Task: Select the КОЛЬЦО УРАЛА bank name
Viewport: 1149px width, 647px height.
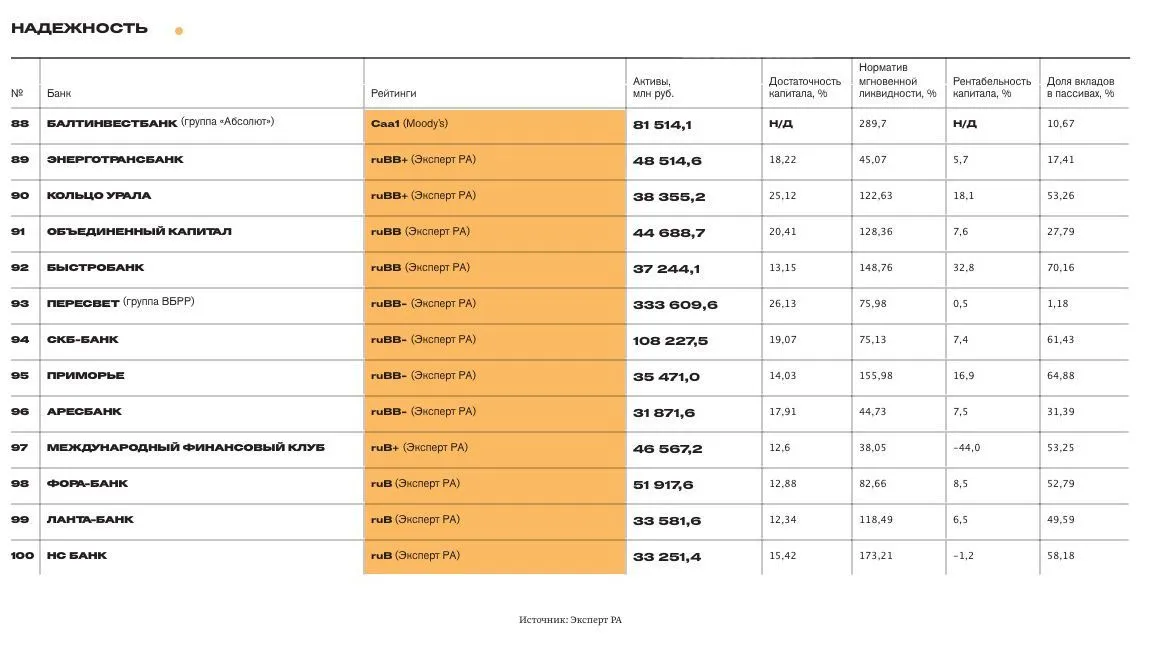Action: (x=99, y=195)
